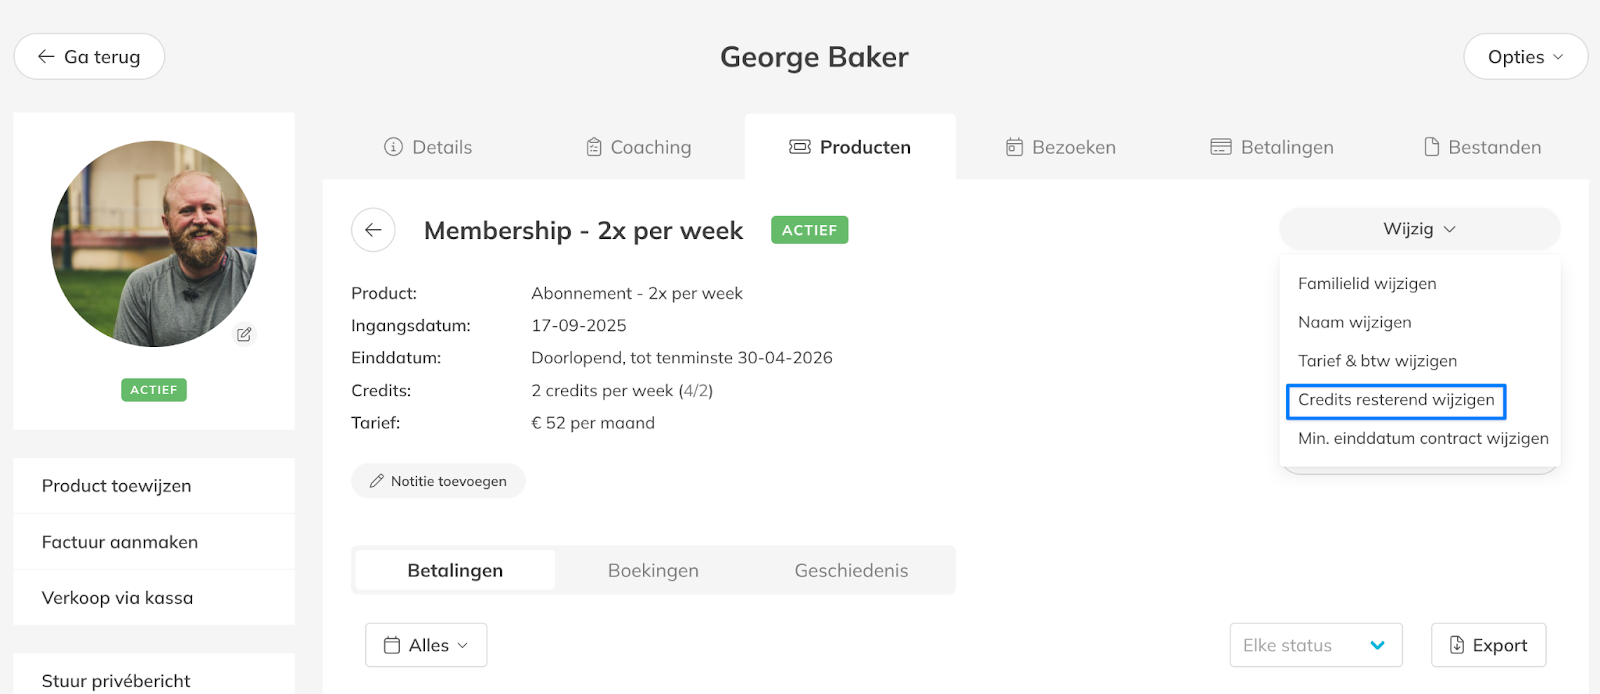Image resolution: width=1600 pixels, height=694 pixels.
Task: Click the clipboard icon on Coaching tab
Action: tap(594, 147)
